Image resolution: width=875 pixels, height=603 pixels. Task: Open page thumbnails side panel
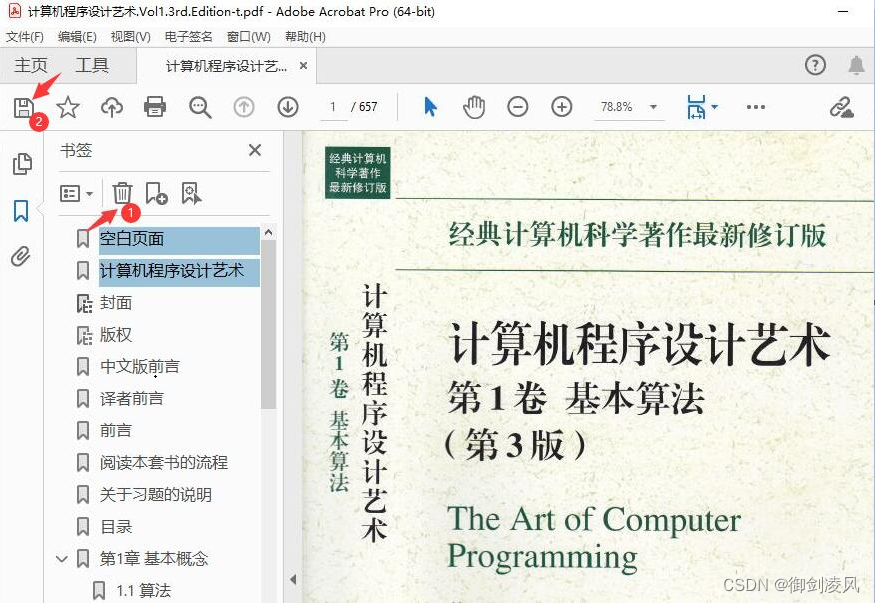click(22, 163)
